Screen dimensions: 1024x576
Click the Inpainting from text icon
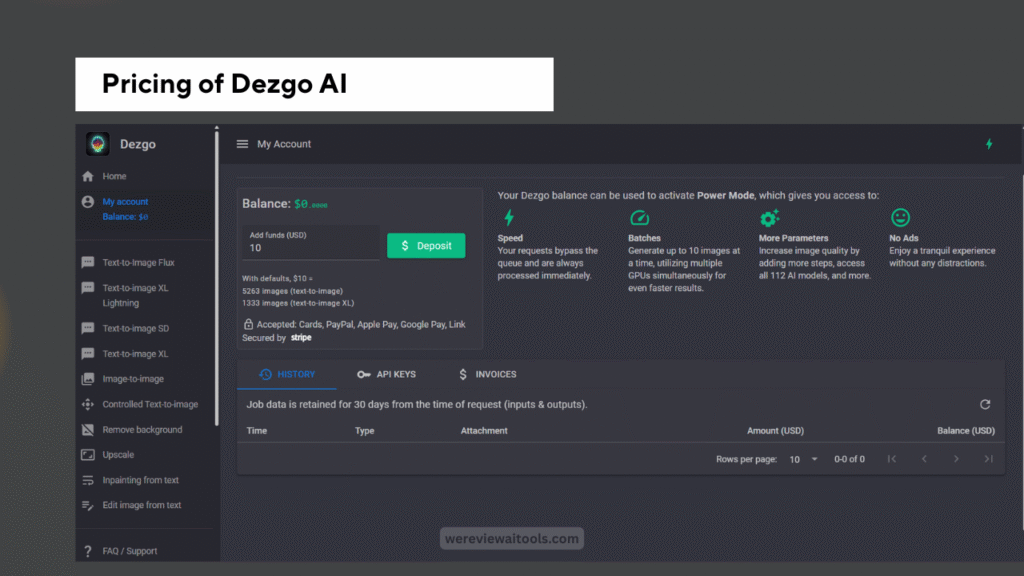click(88, 480)
